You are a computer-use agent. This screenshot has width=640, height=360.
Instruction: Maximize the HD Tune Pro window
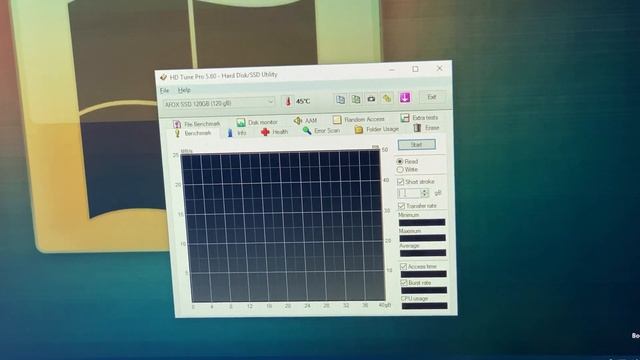point(416,69)
